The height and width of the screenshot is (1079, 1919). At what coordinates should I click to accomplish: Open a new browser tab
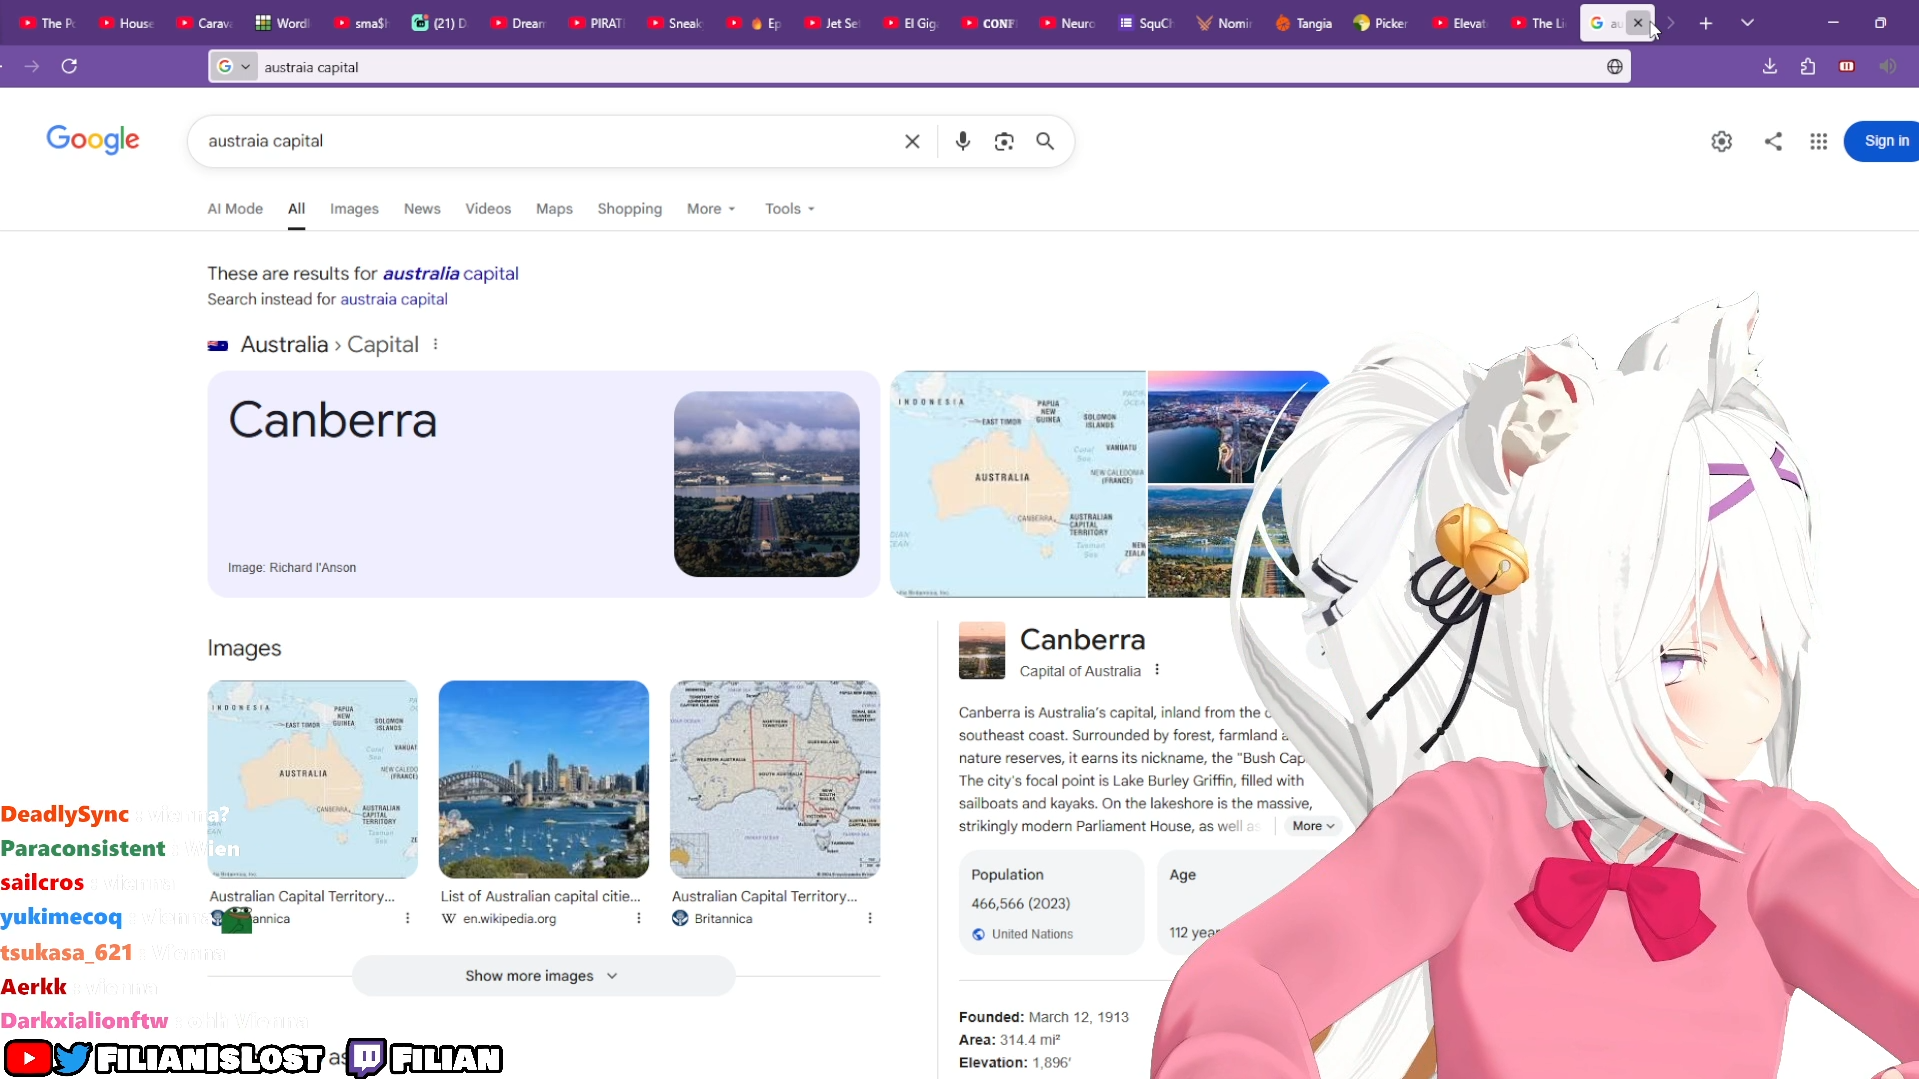(1705, 23)
